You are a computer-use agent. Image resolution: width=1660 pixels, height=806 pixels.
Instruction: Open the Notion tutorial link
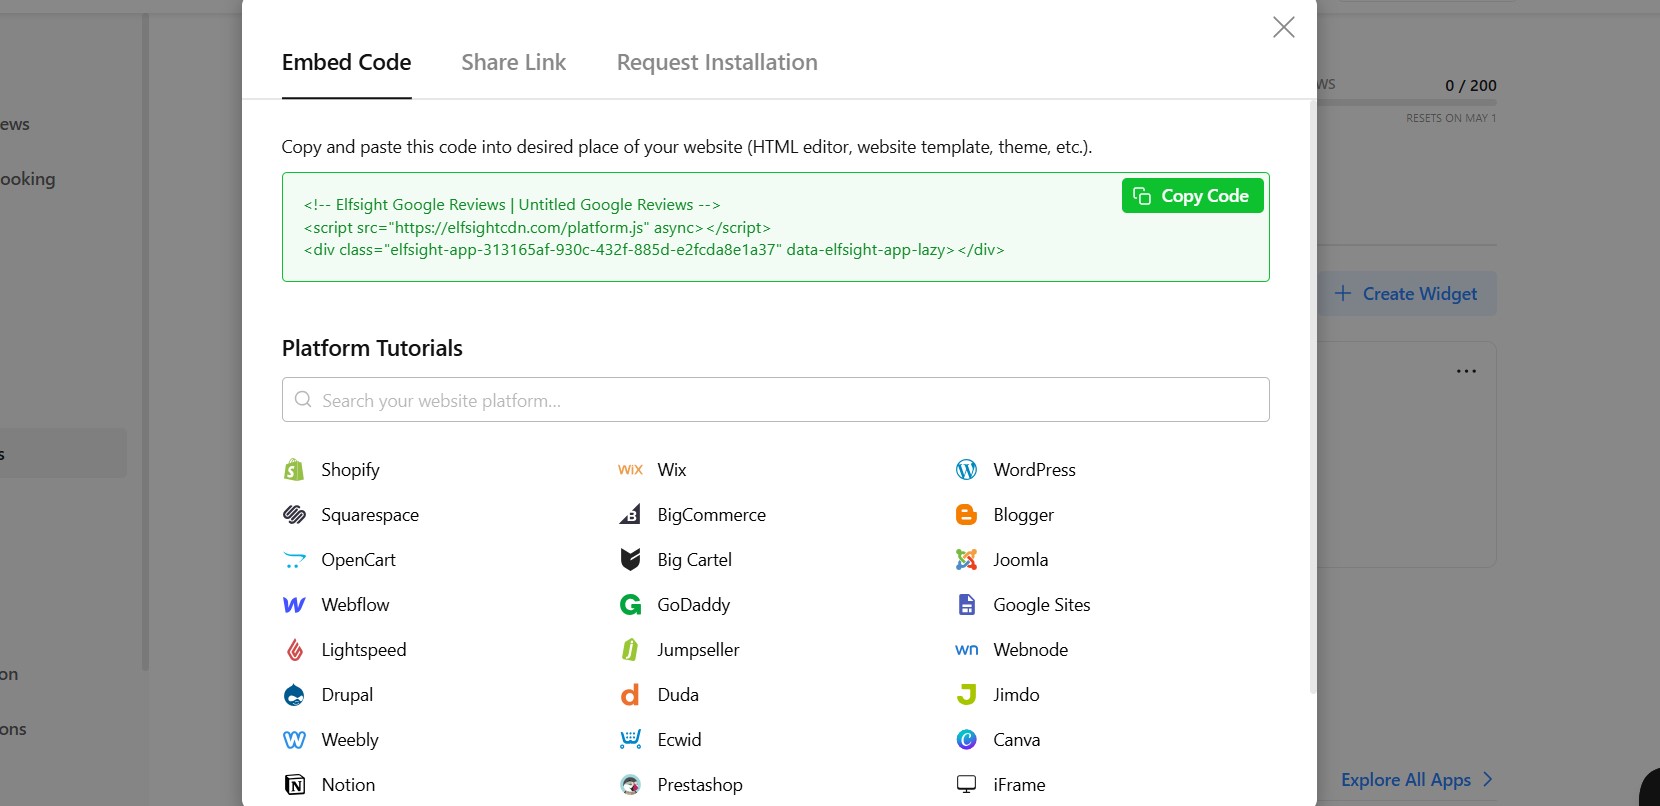click(348, 785)
